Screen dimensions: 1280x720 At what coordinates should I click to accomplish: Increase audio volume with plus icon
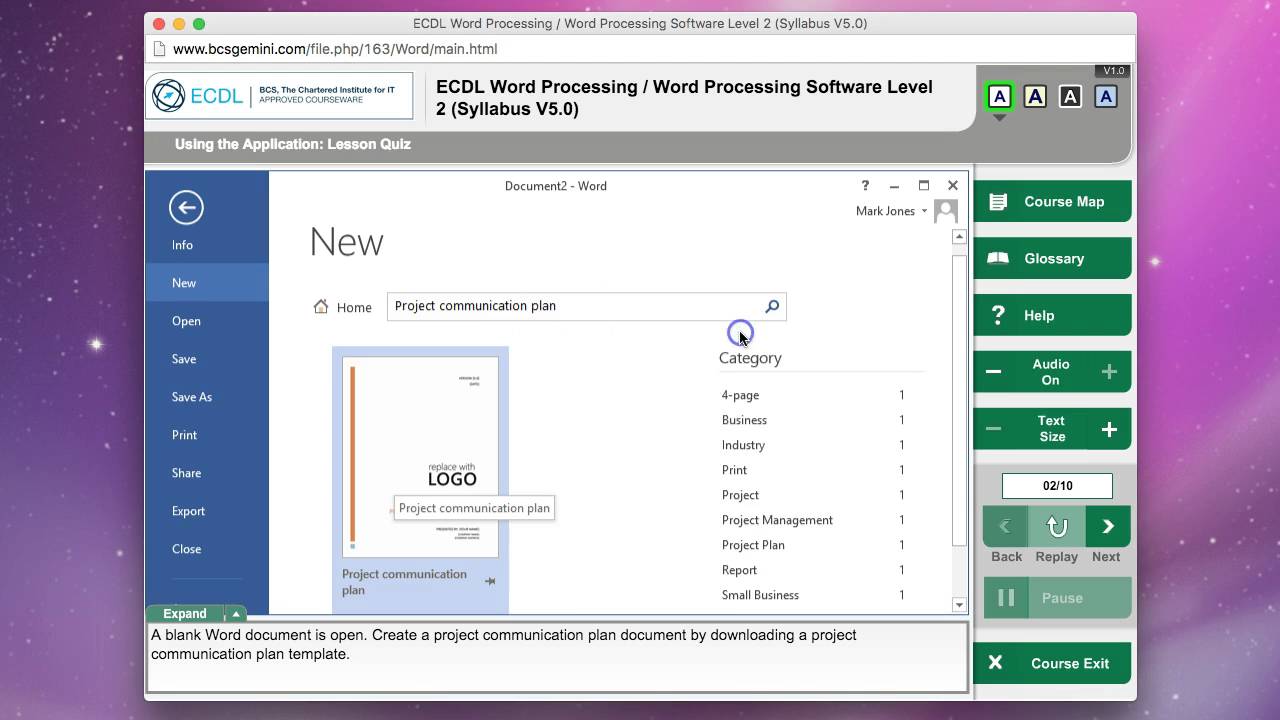(1109, 372)
